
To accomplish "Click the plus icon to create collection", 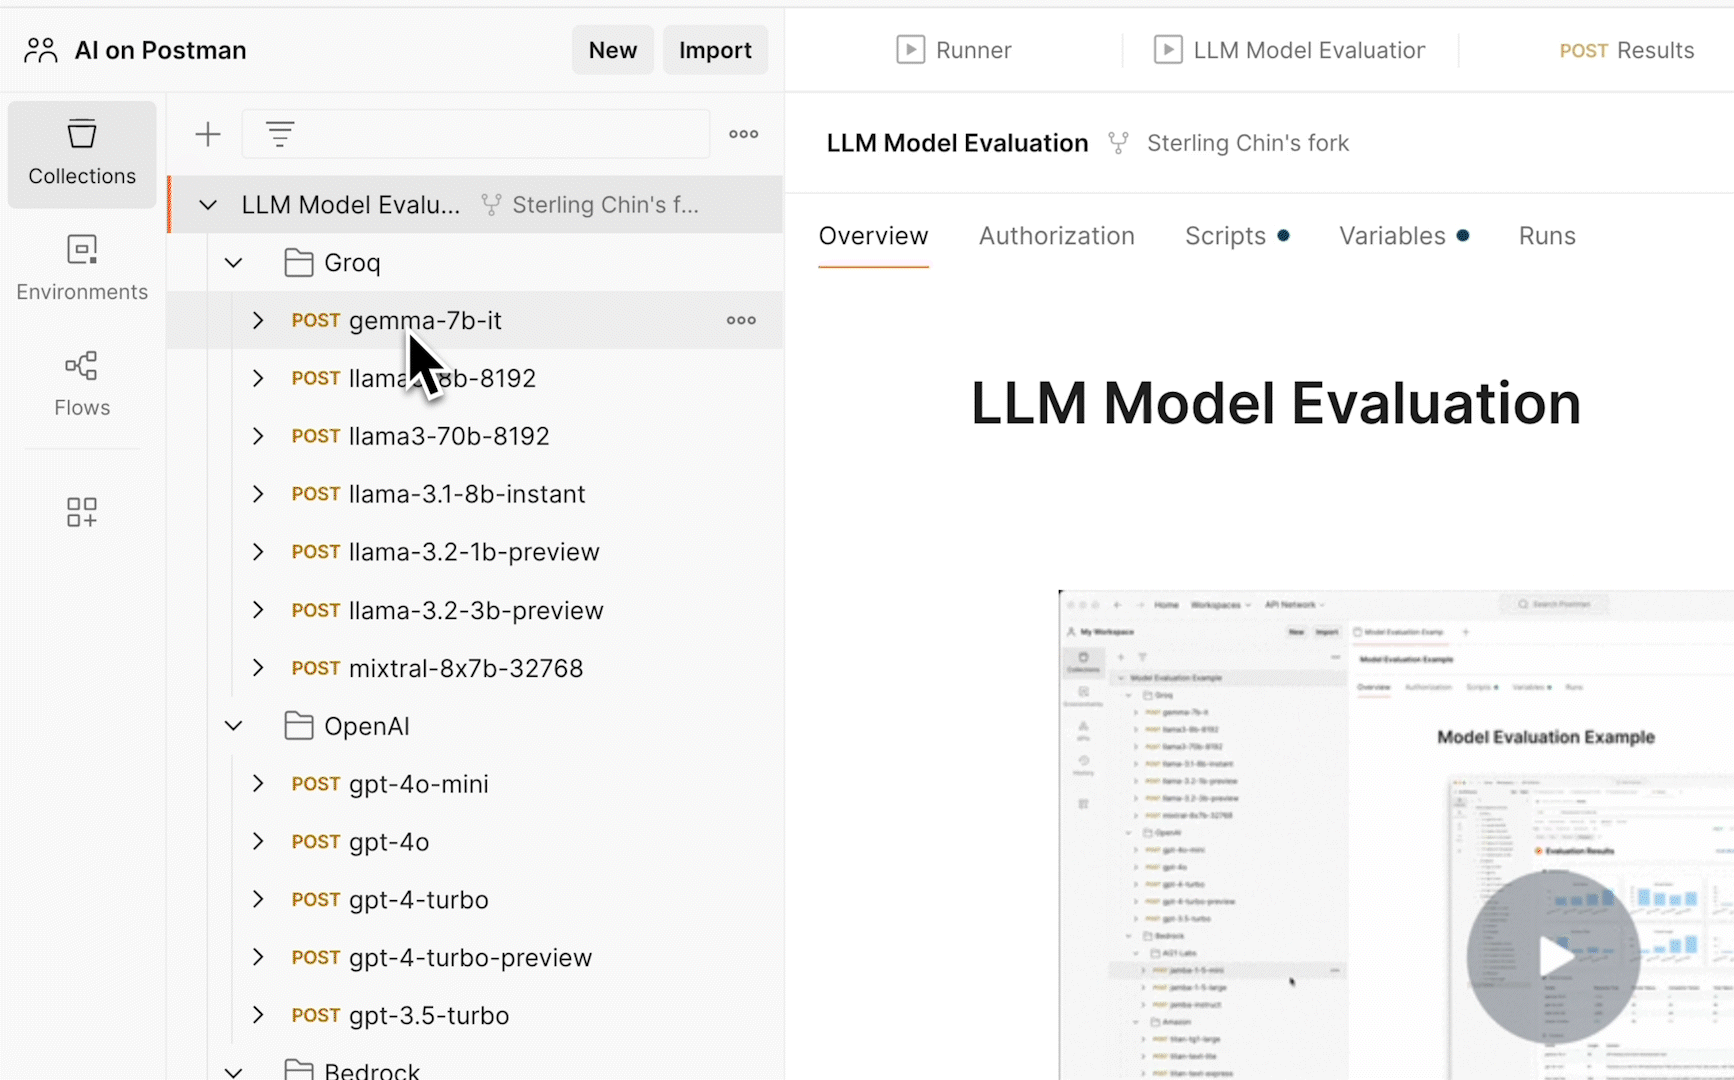I will [x=208, y=134].
